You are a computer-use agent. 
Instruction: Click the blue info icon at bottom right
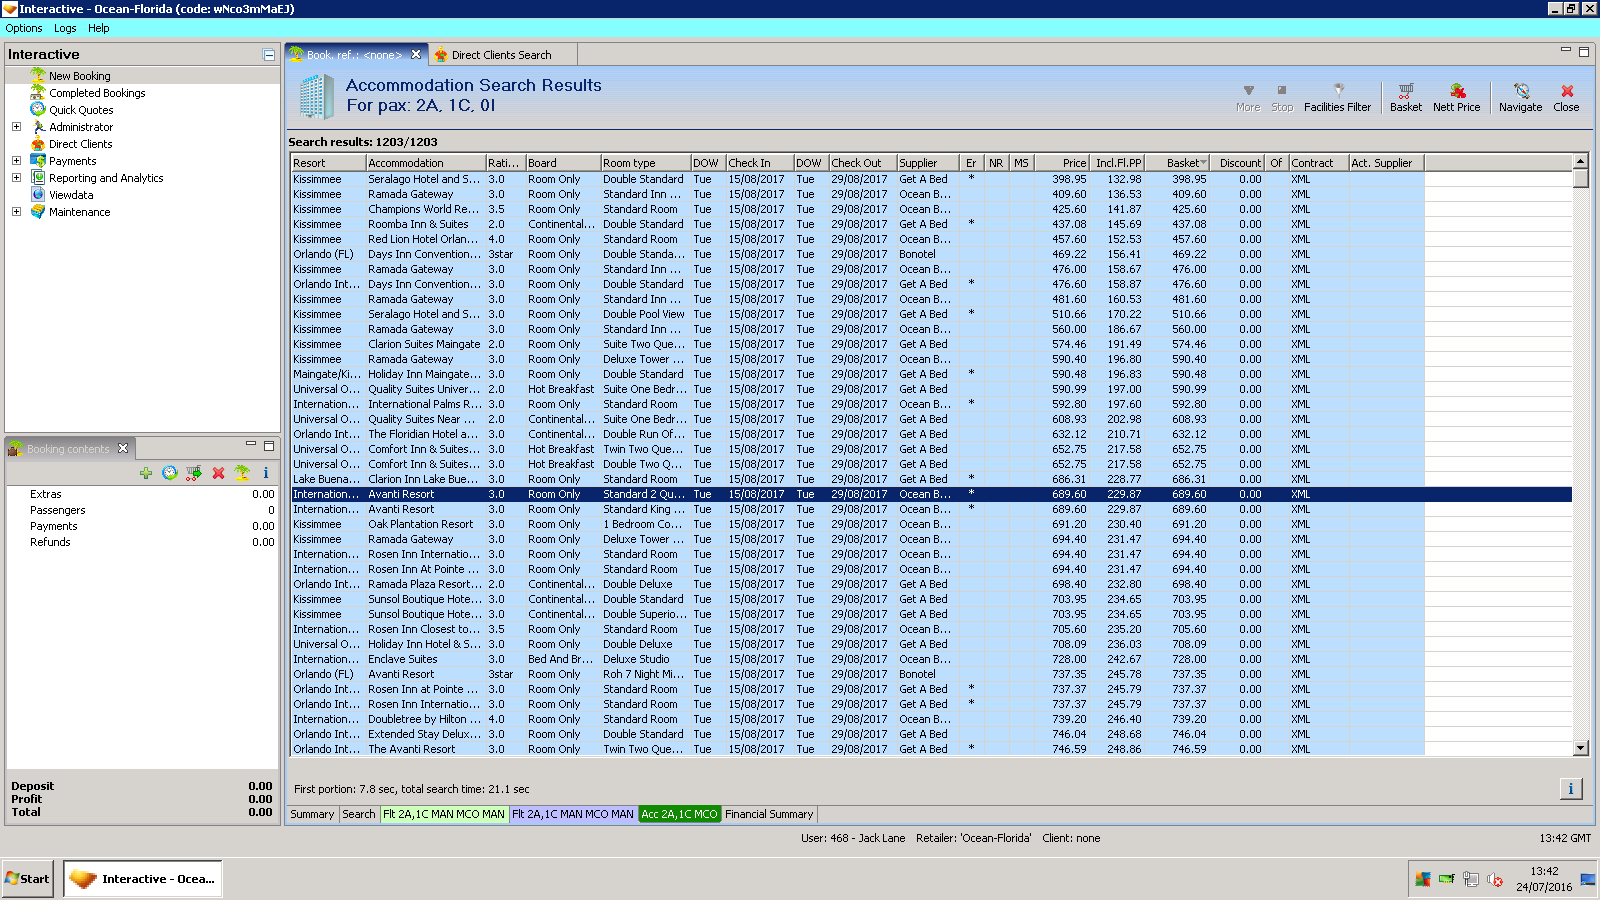pos(1570,789)
